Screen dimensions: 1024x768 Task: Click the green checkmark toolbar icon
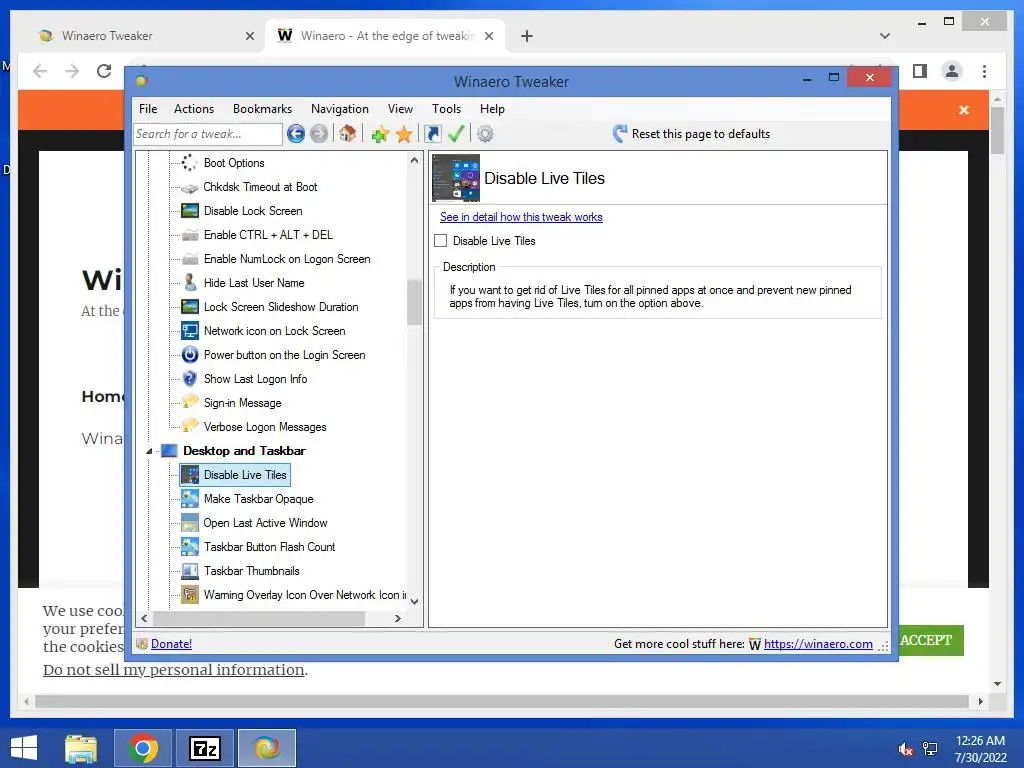click(456, 134)
